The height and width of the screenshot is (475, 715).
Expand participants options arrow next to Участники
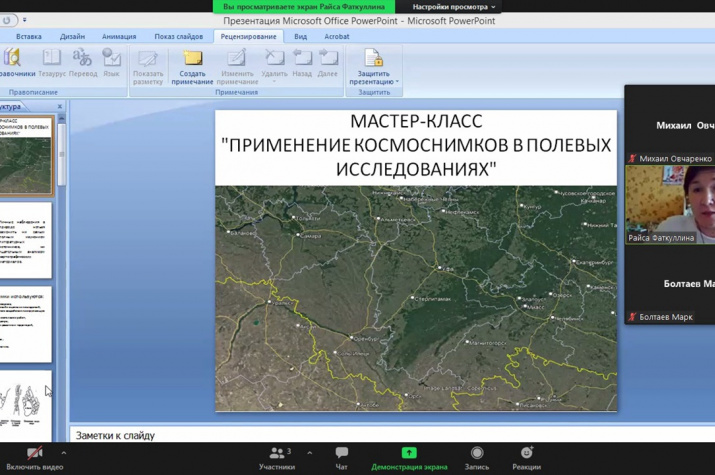(310, 453)
